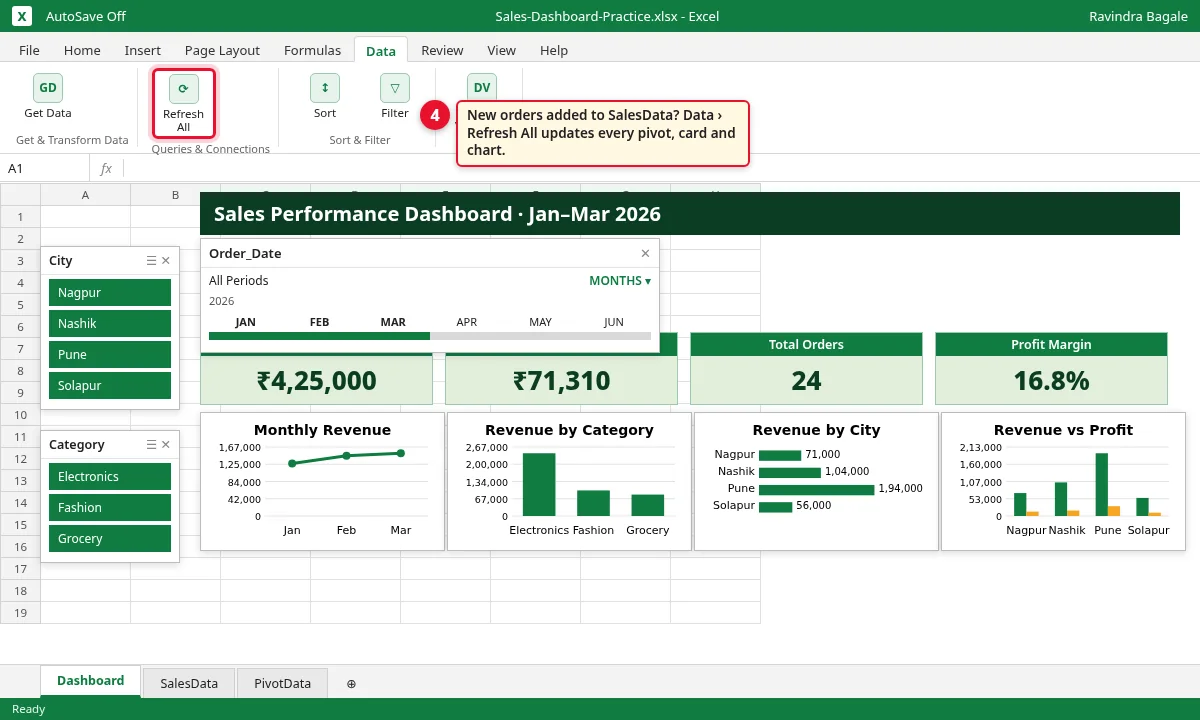Select FEB on the timeline
This screenshot has height=720, width=1200.
[x=319, y=322]
